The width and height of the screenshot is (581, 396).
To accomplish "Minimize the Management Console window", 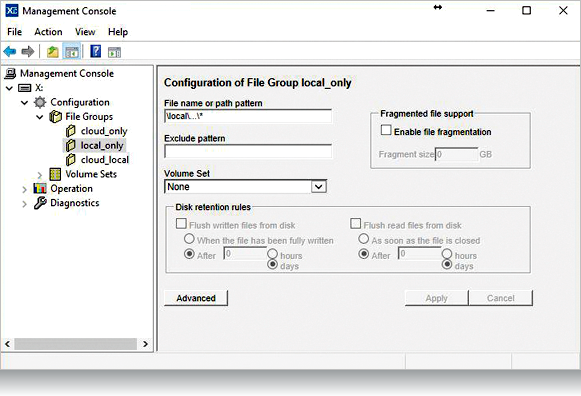I will click(491, 10).
